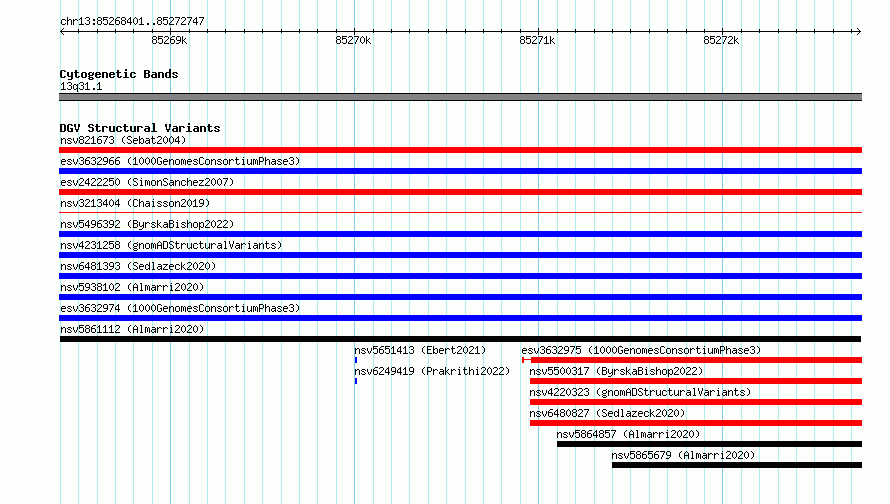Click the nsv821673 (Sebat2004) variant label
Screen dimensions: 890x504
click(123, 140)
